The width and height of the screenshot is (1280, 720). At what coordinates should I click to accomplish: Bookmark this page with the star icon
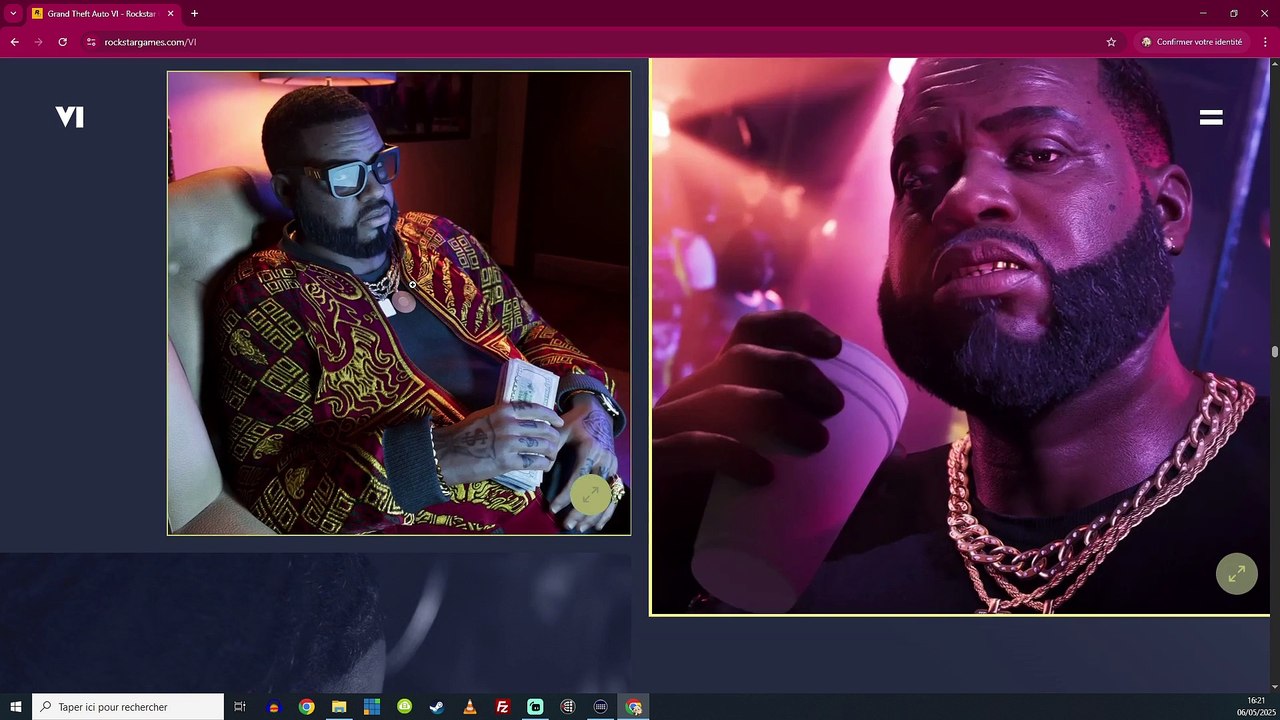tap(1111, 42)
